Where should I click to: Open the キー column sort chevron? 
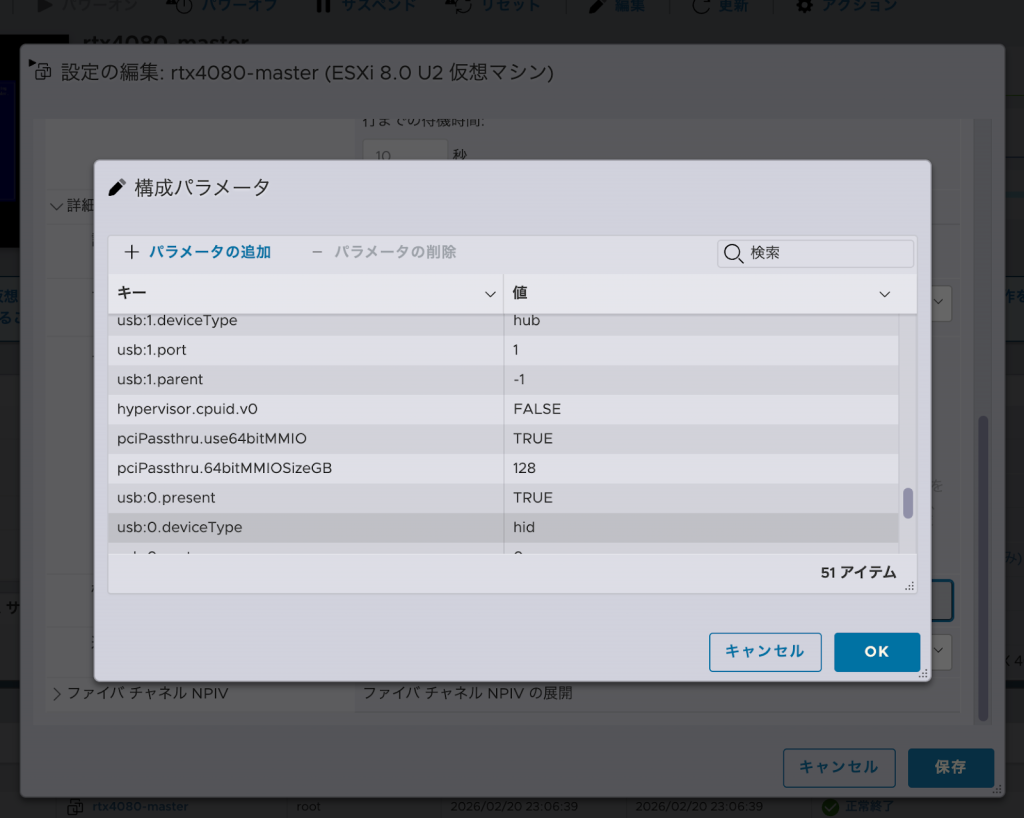(490, 294)
